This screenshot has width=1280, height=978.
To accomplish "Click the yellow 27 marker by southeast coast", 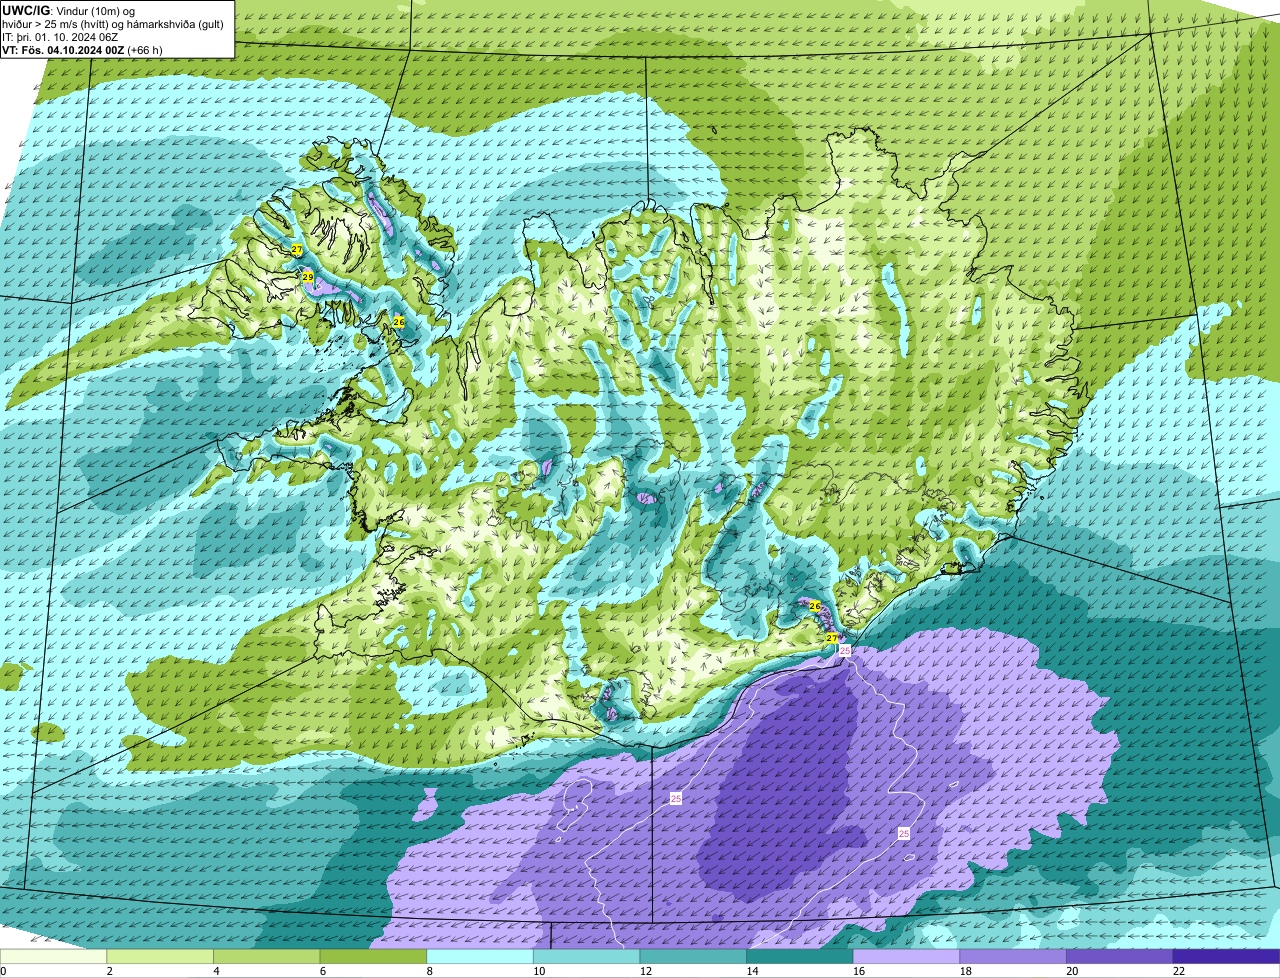I will (832, 637).
